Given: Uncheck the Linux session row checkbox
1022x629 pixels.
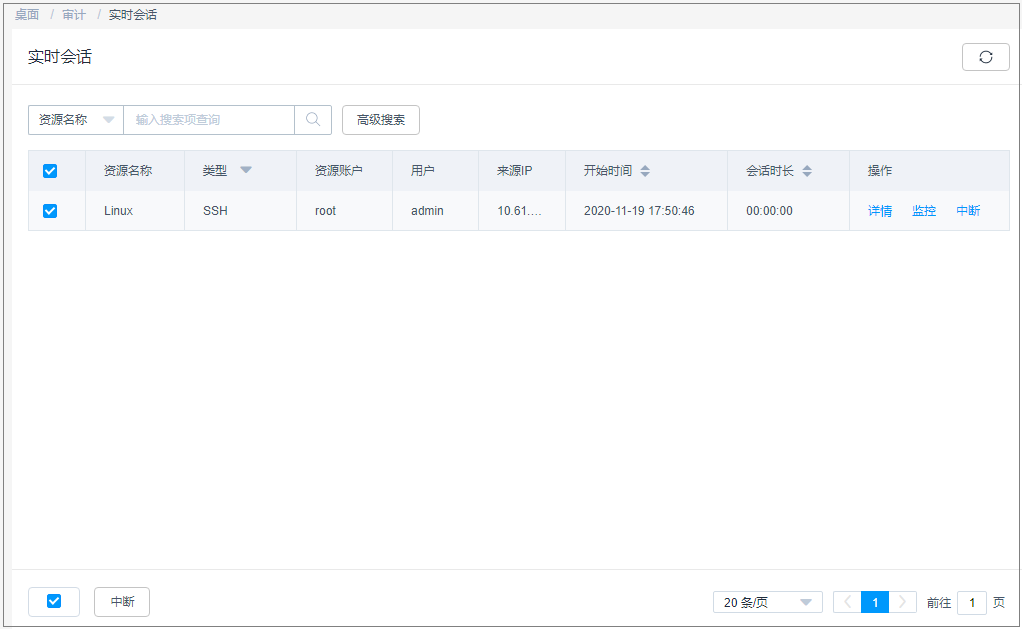Looking at the screenshot, I should (x=50, y=211).
